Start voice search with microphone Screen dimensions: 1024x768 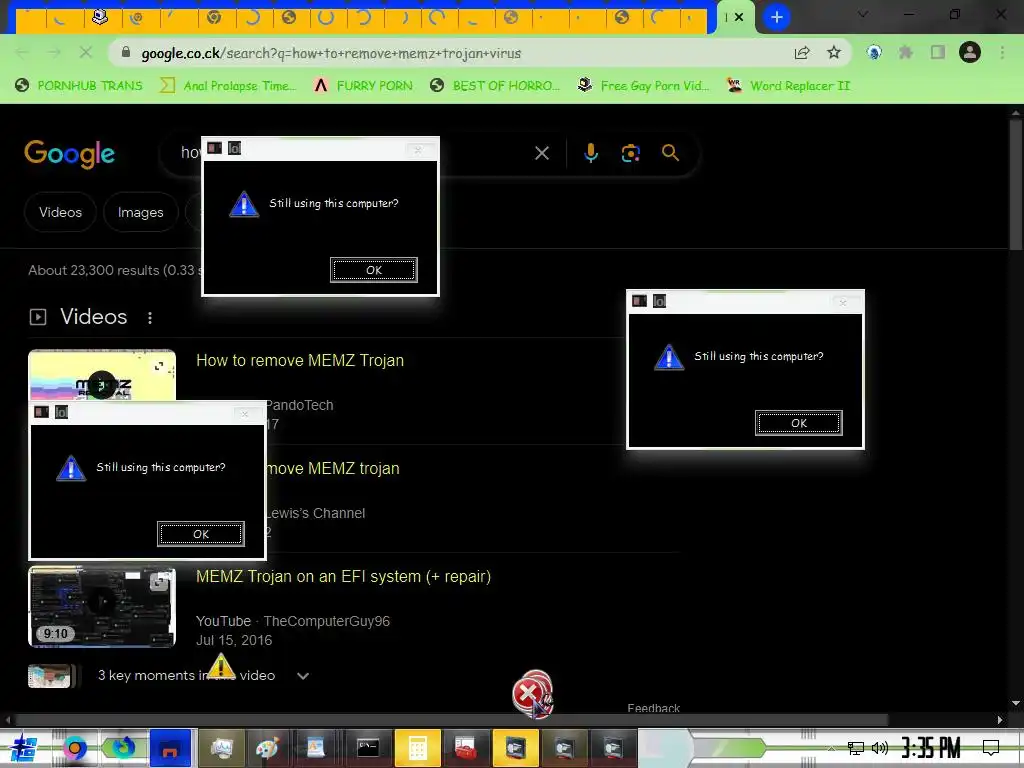click(590, 153)
